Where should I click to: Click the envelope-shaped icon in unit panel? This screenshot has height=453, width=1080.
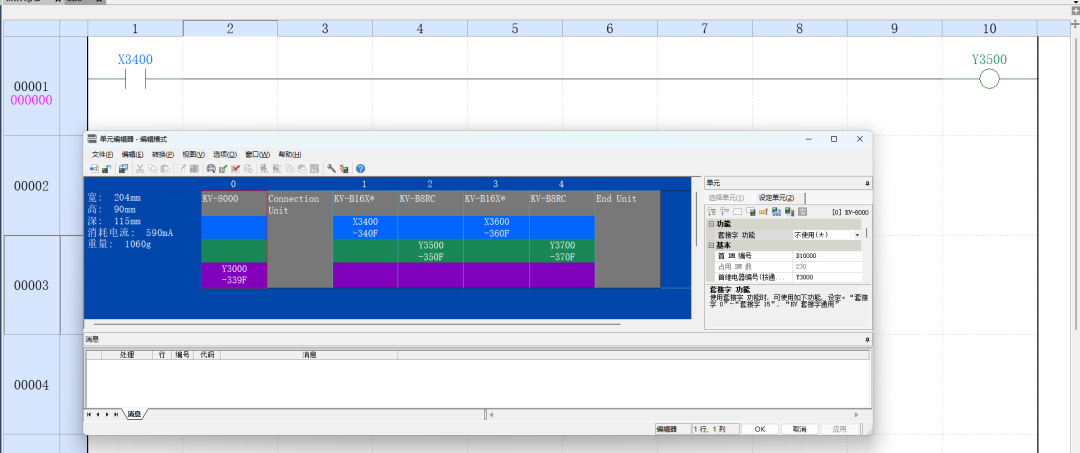click(x=738, y=211)
